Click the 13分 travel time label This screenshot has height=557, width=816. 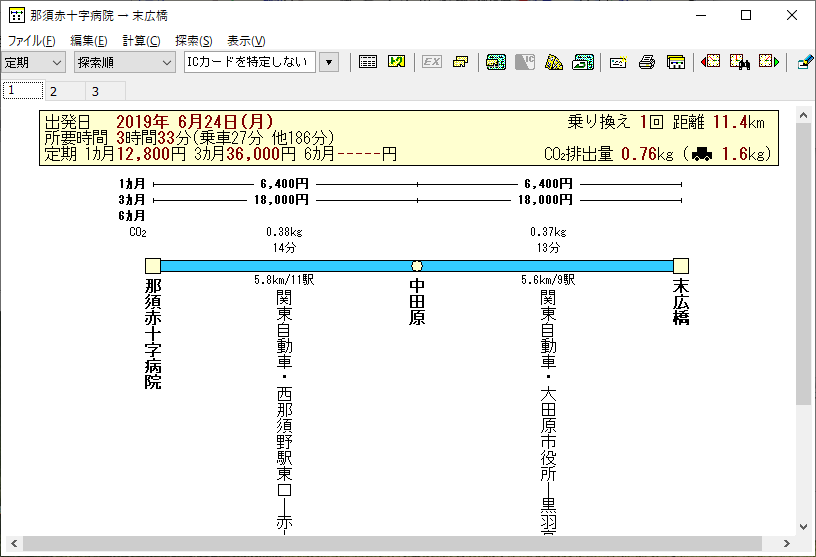click(x=549, y=248)
